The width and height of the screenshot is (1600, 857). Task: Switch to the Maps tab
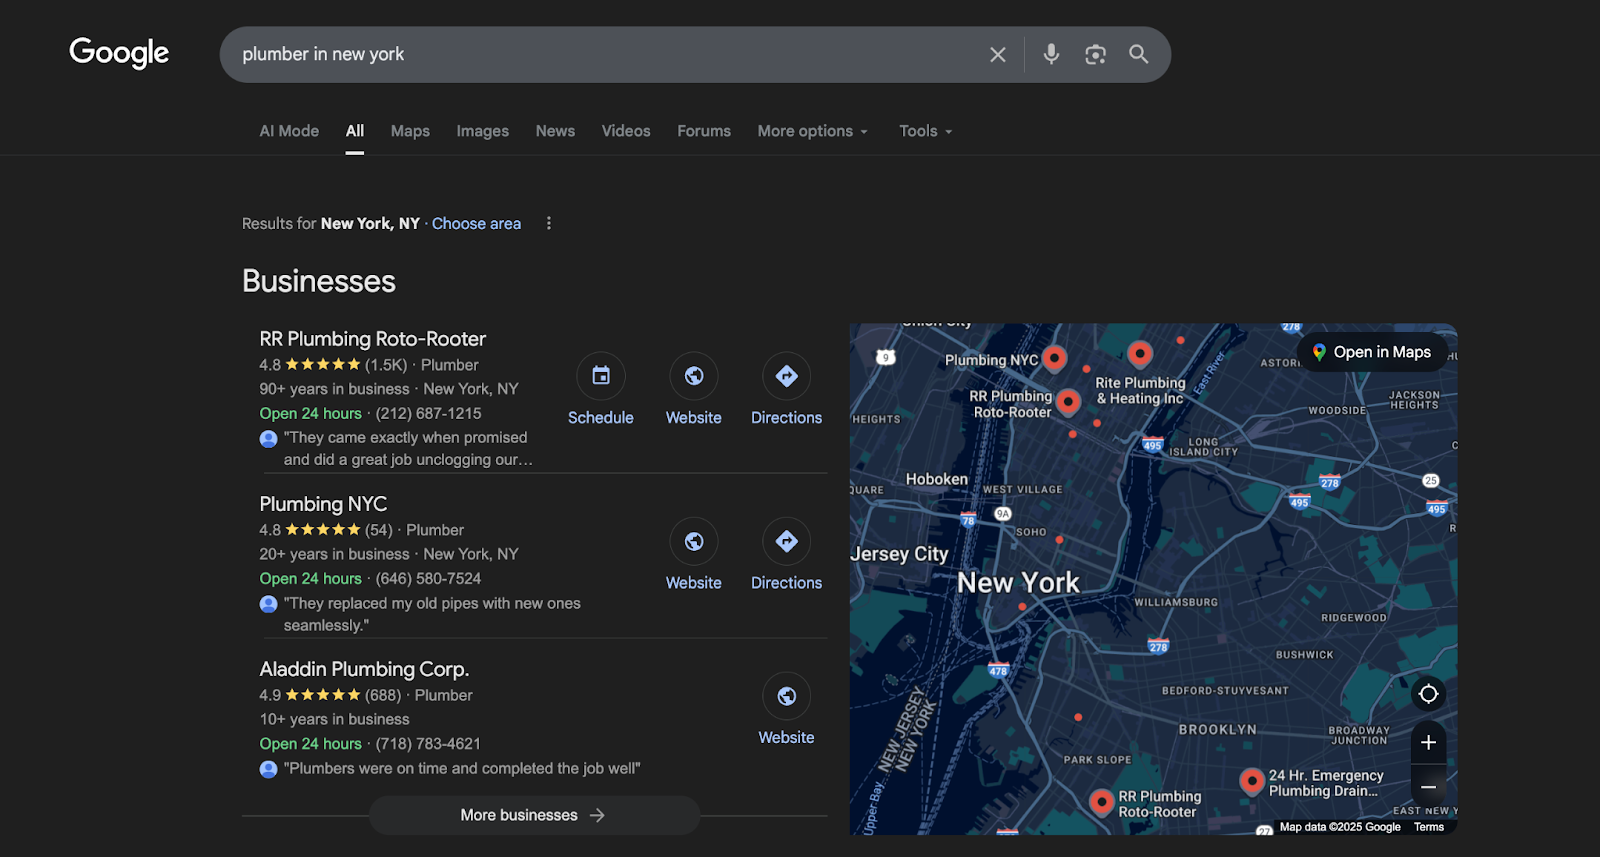click(x=410, y=131)
